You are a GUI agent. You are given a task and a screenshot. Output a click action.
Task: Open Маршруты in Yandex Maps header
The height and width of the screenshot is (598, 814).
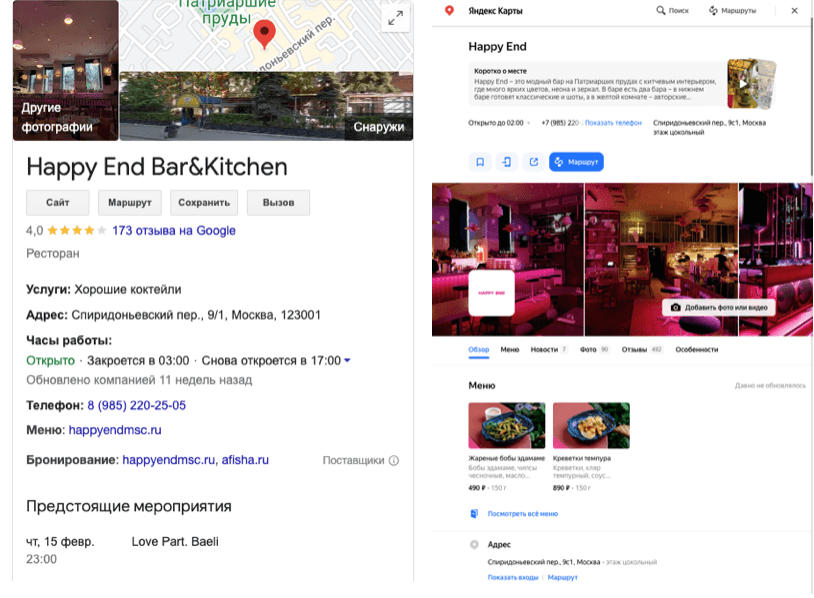[732, 10]
